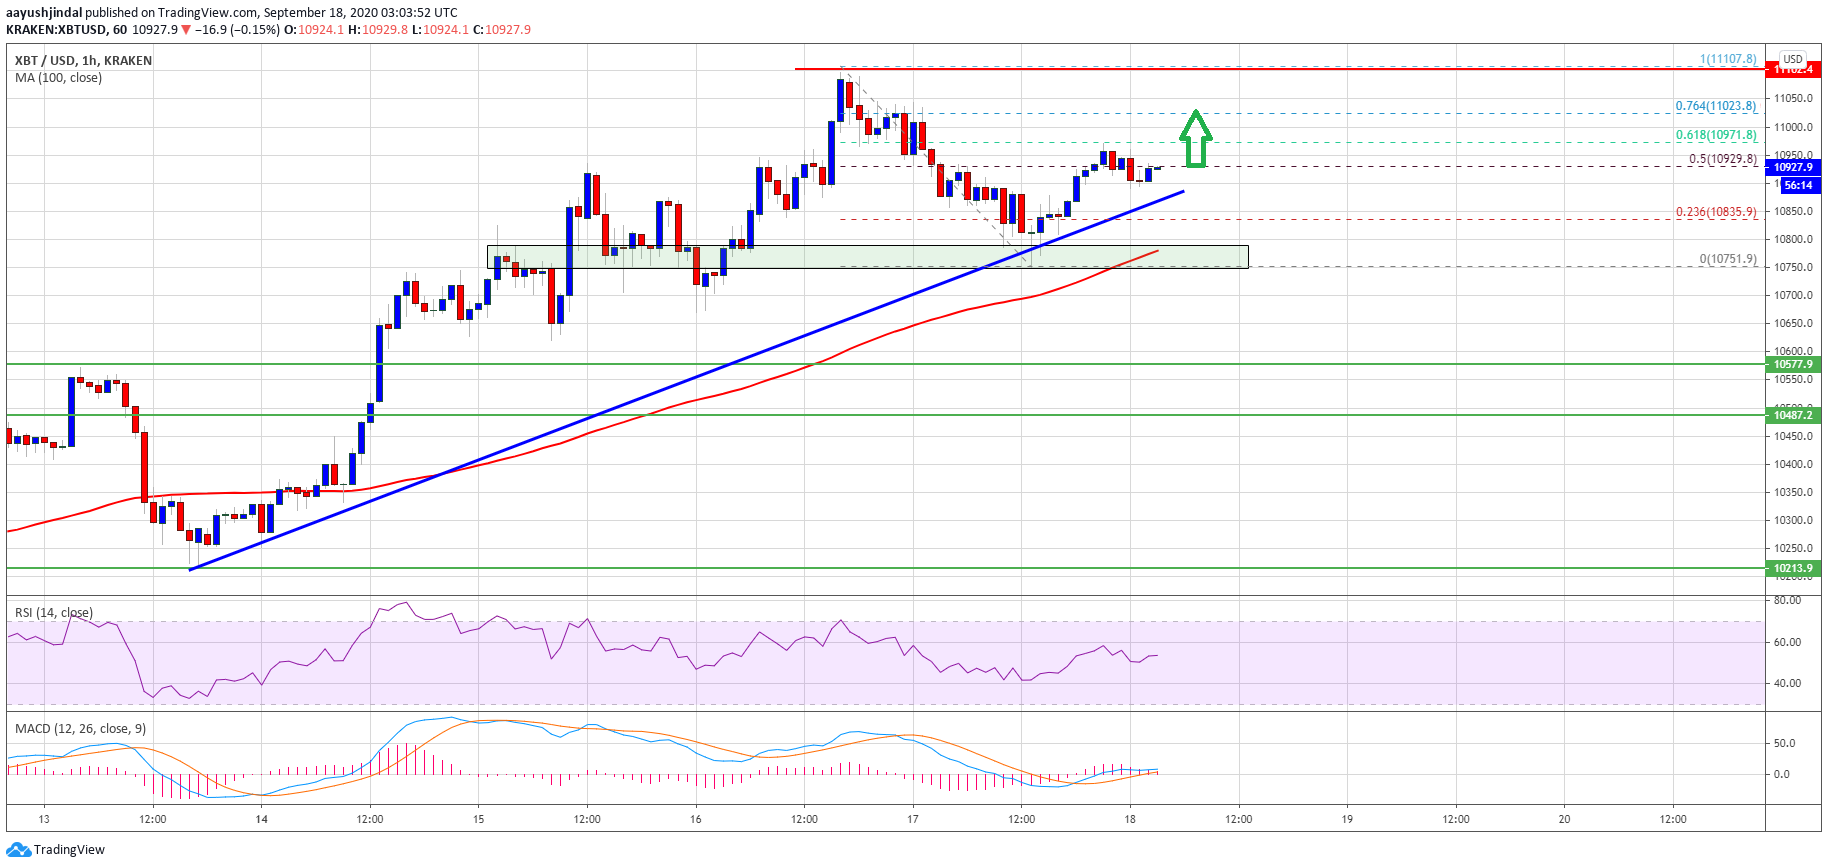Click the RSI (14, close) indicator label
1828x868 pixels.
(x=53, y=613)
